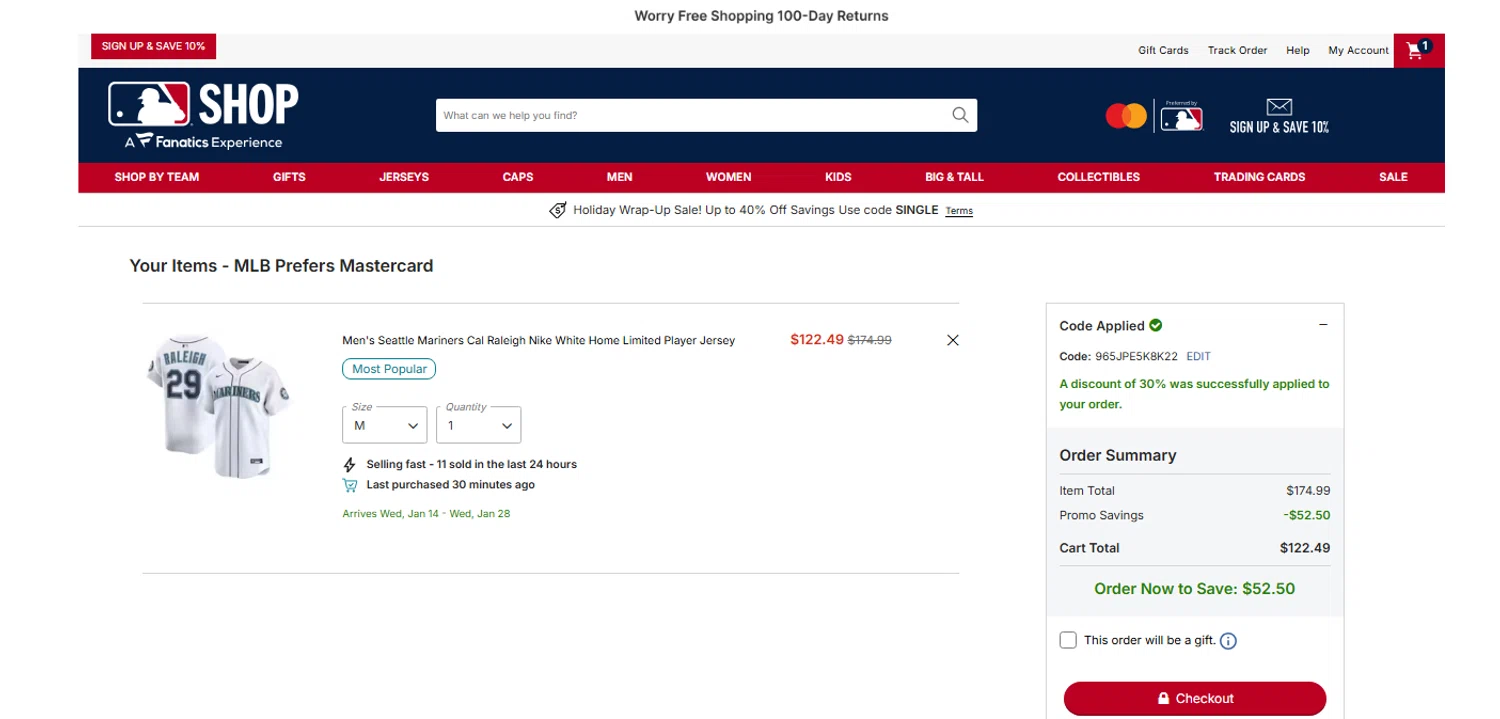This screenshot has width=1500, height=719.
Task: Open the Kids menu
Action: pos(838,177)
